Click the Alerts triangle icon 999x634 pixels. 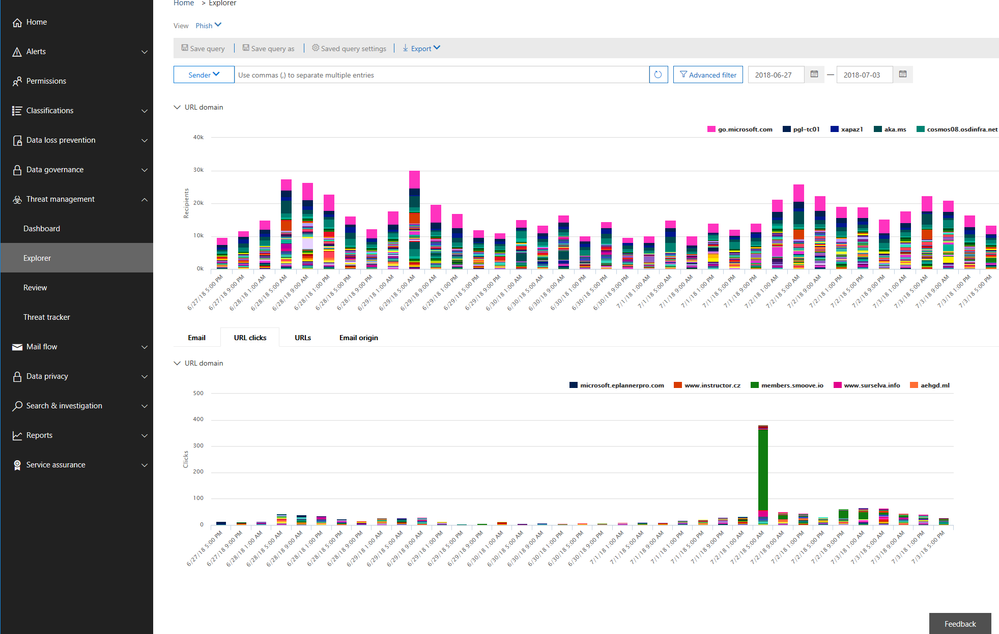(x=17, y=52)
